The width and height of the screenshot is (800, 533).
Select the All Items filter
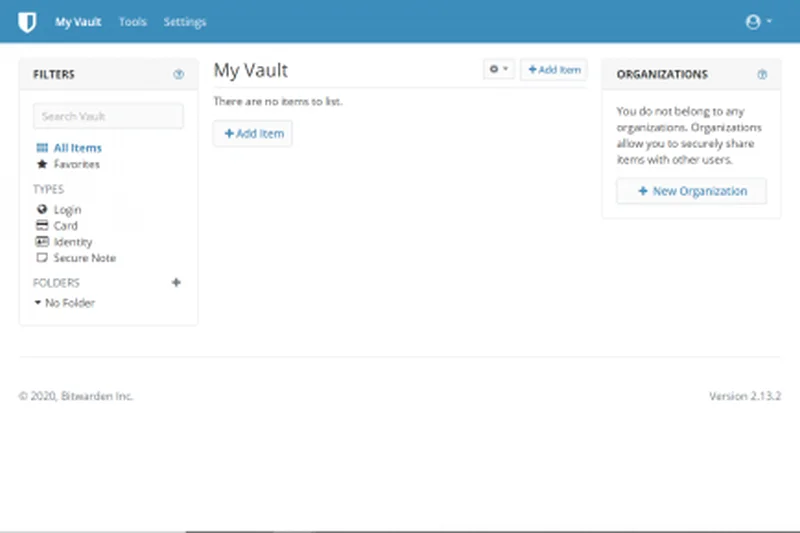[x=77, y=148]
